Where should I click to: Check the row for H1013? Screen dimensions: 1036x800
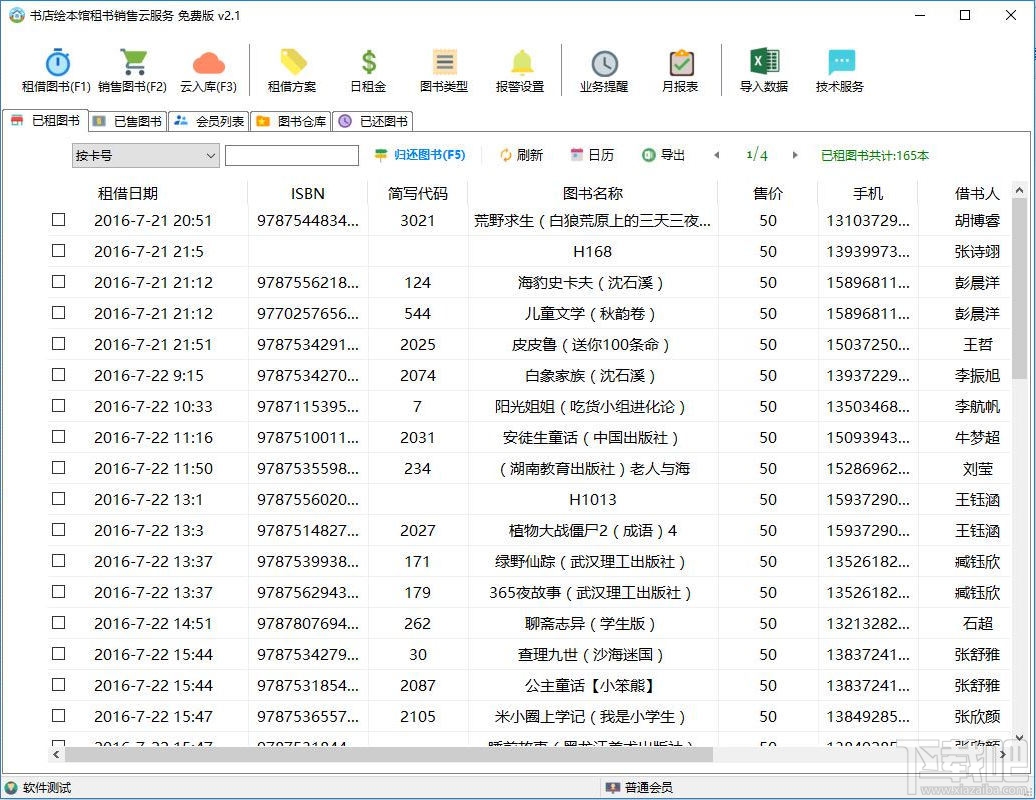pyautogui.click(x=59, y=499)
